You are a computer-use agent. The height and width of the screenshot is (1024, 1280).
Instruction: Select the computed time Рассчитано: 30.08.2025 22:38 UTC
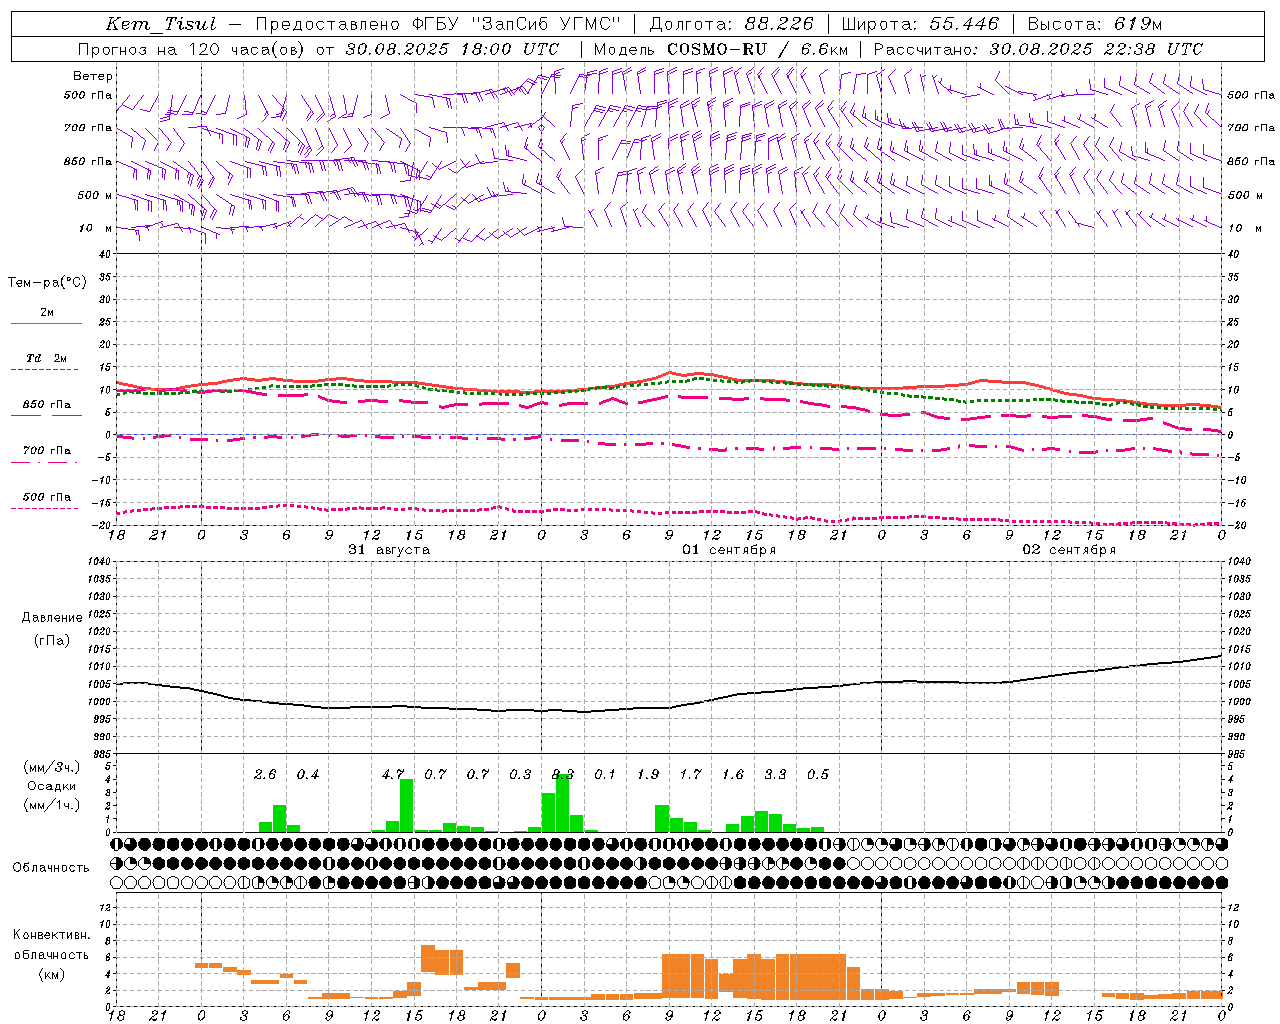[1038, 49]
